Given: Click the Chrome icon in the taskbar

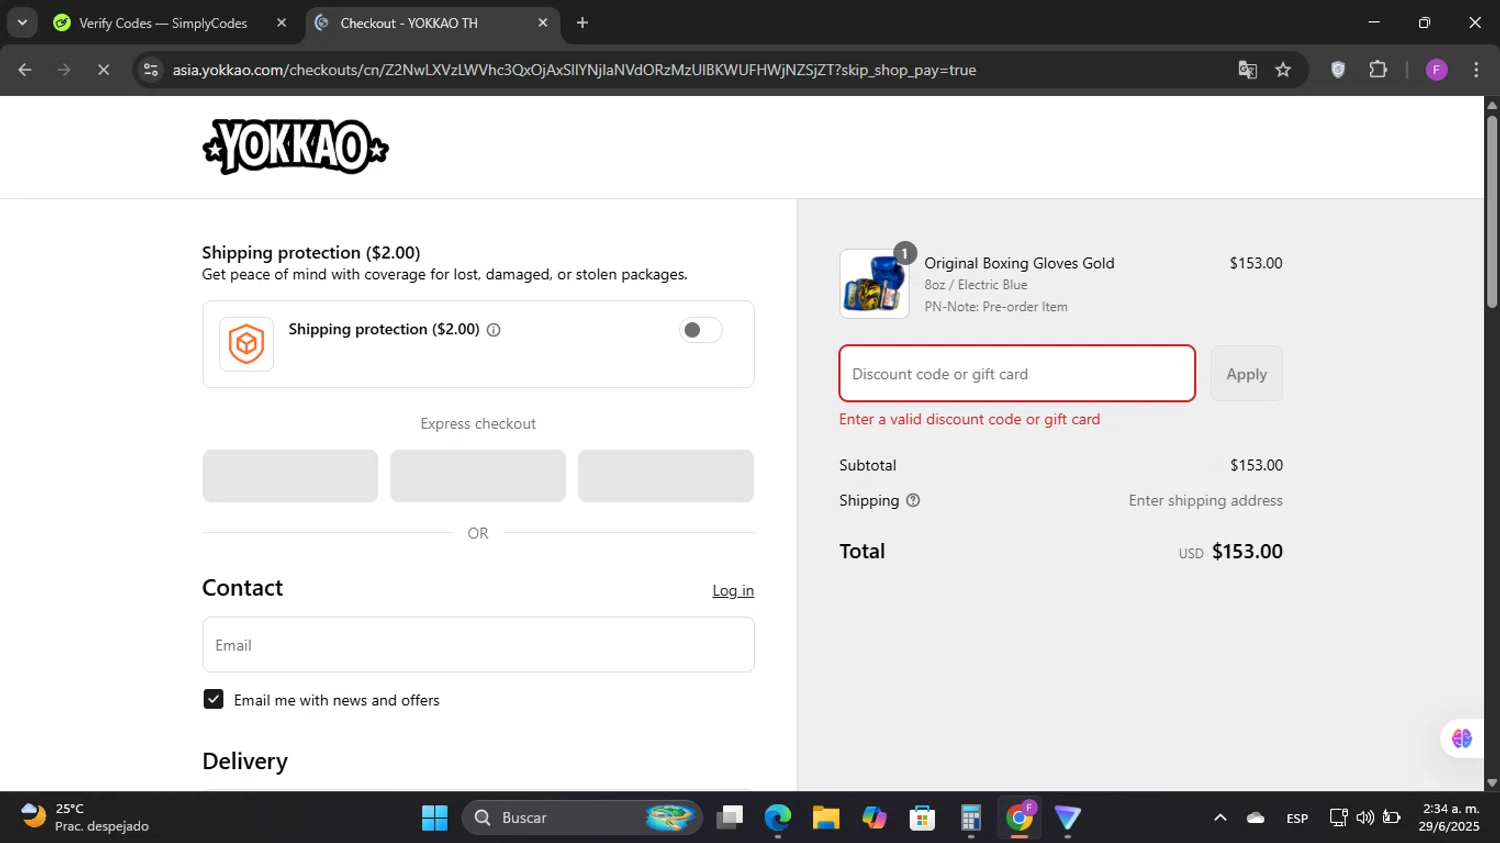Looking at the screenshot, I should click(x=1019, y=818).
